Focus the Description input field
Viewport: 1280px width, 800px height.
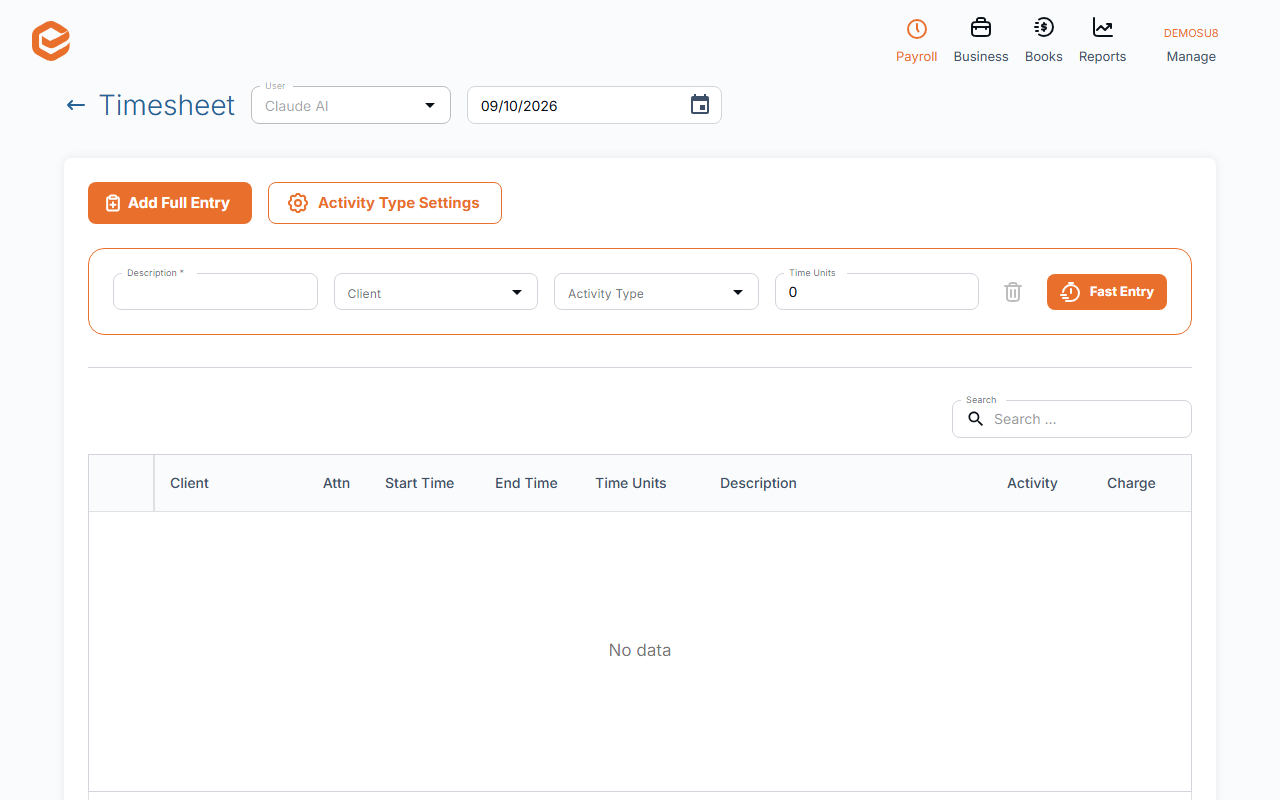215,292
